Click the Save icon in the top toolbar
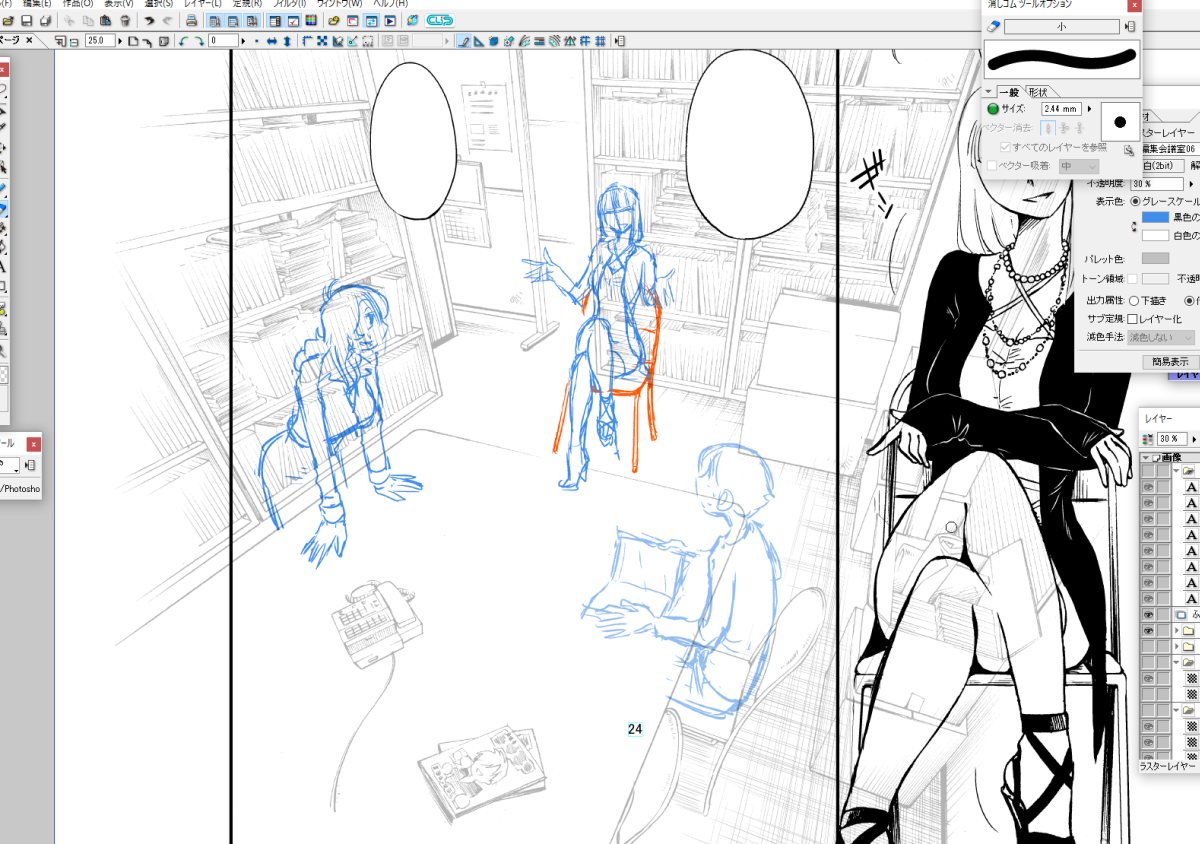 [x=26, y=20]
